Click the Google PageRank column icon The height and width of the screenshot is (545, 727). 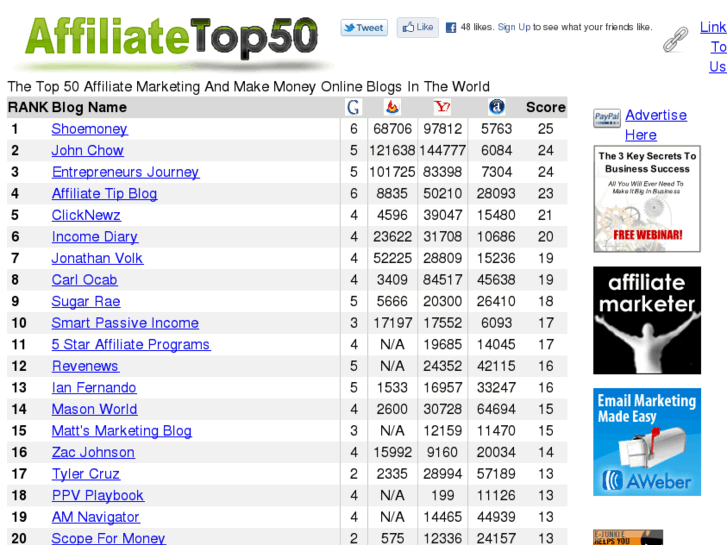(x=353, y=107)
